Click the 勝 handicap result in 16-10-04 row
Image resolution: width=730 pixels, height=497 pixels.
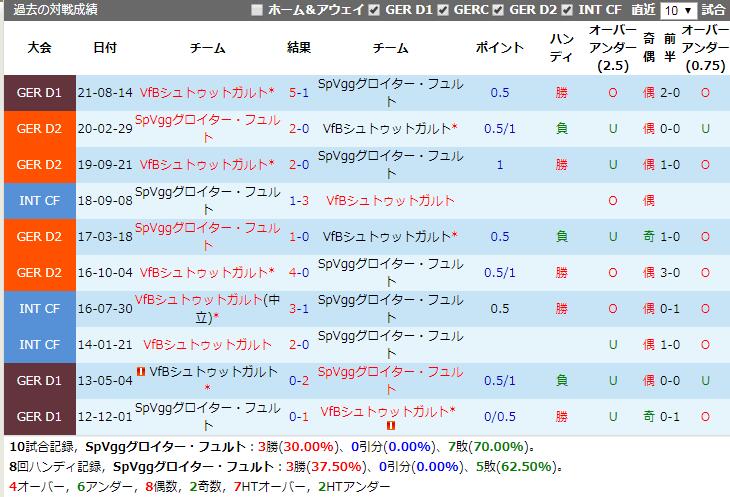pos(561,272)
